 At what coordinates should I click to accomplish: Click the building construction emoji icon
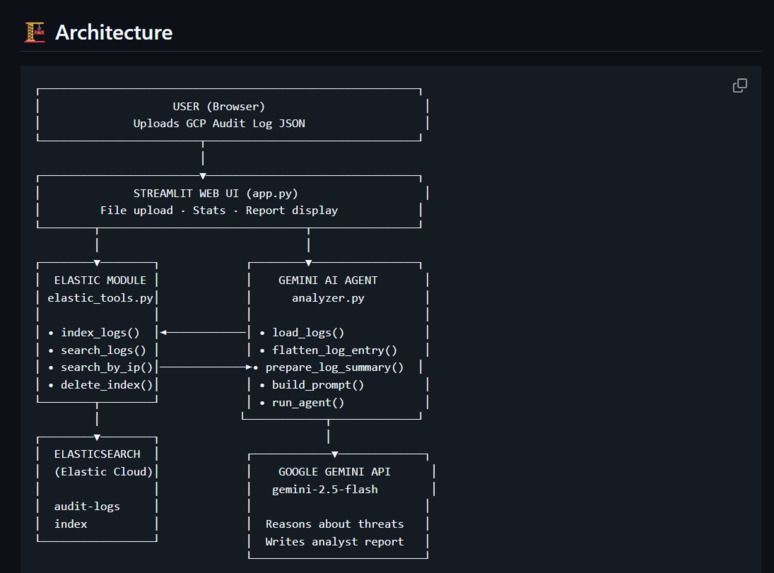point(35,33)
